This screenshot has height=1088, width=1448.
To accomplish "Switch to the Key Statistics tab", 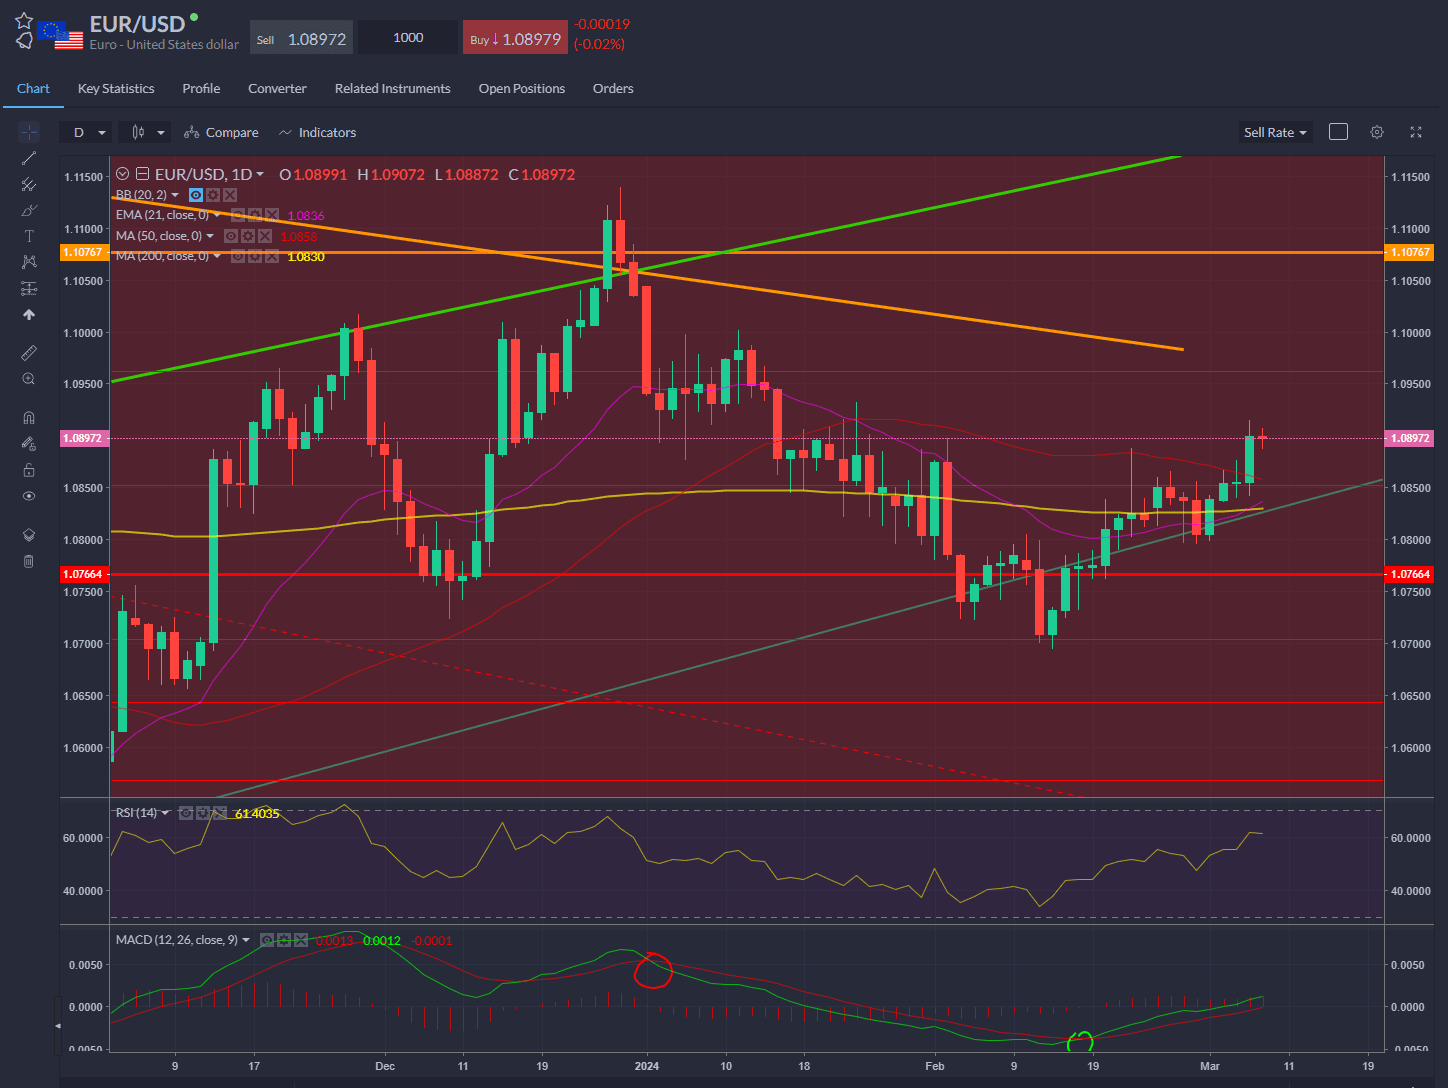I will [115, 88].
